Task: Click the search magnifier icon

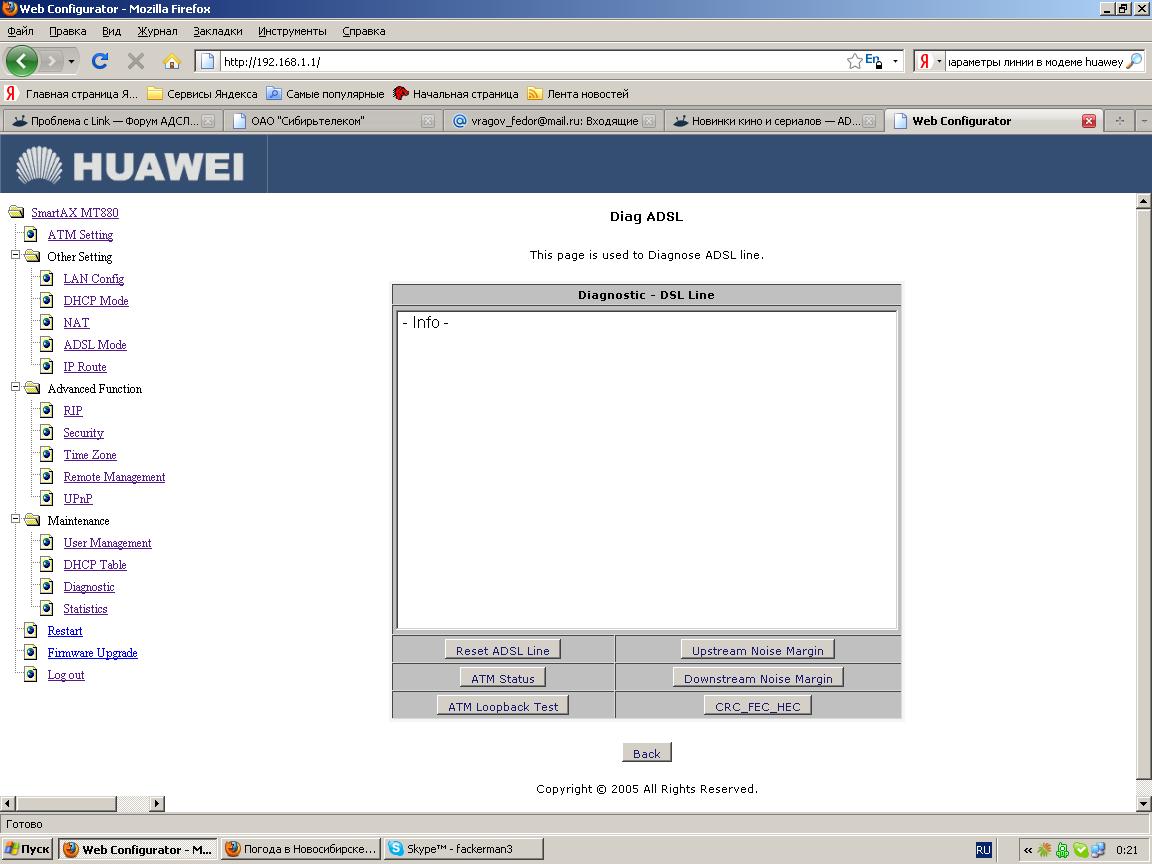Action: click(x=1133, y=61)
